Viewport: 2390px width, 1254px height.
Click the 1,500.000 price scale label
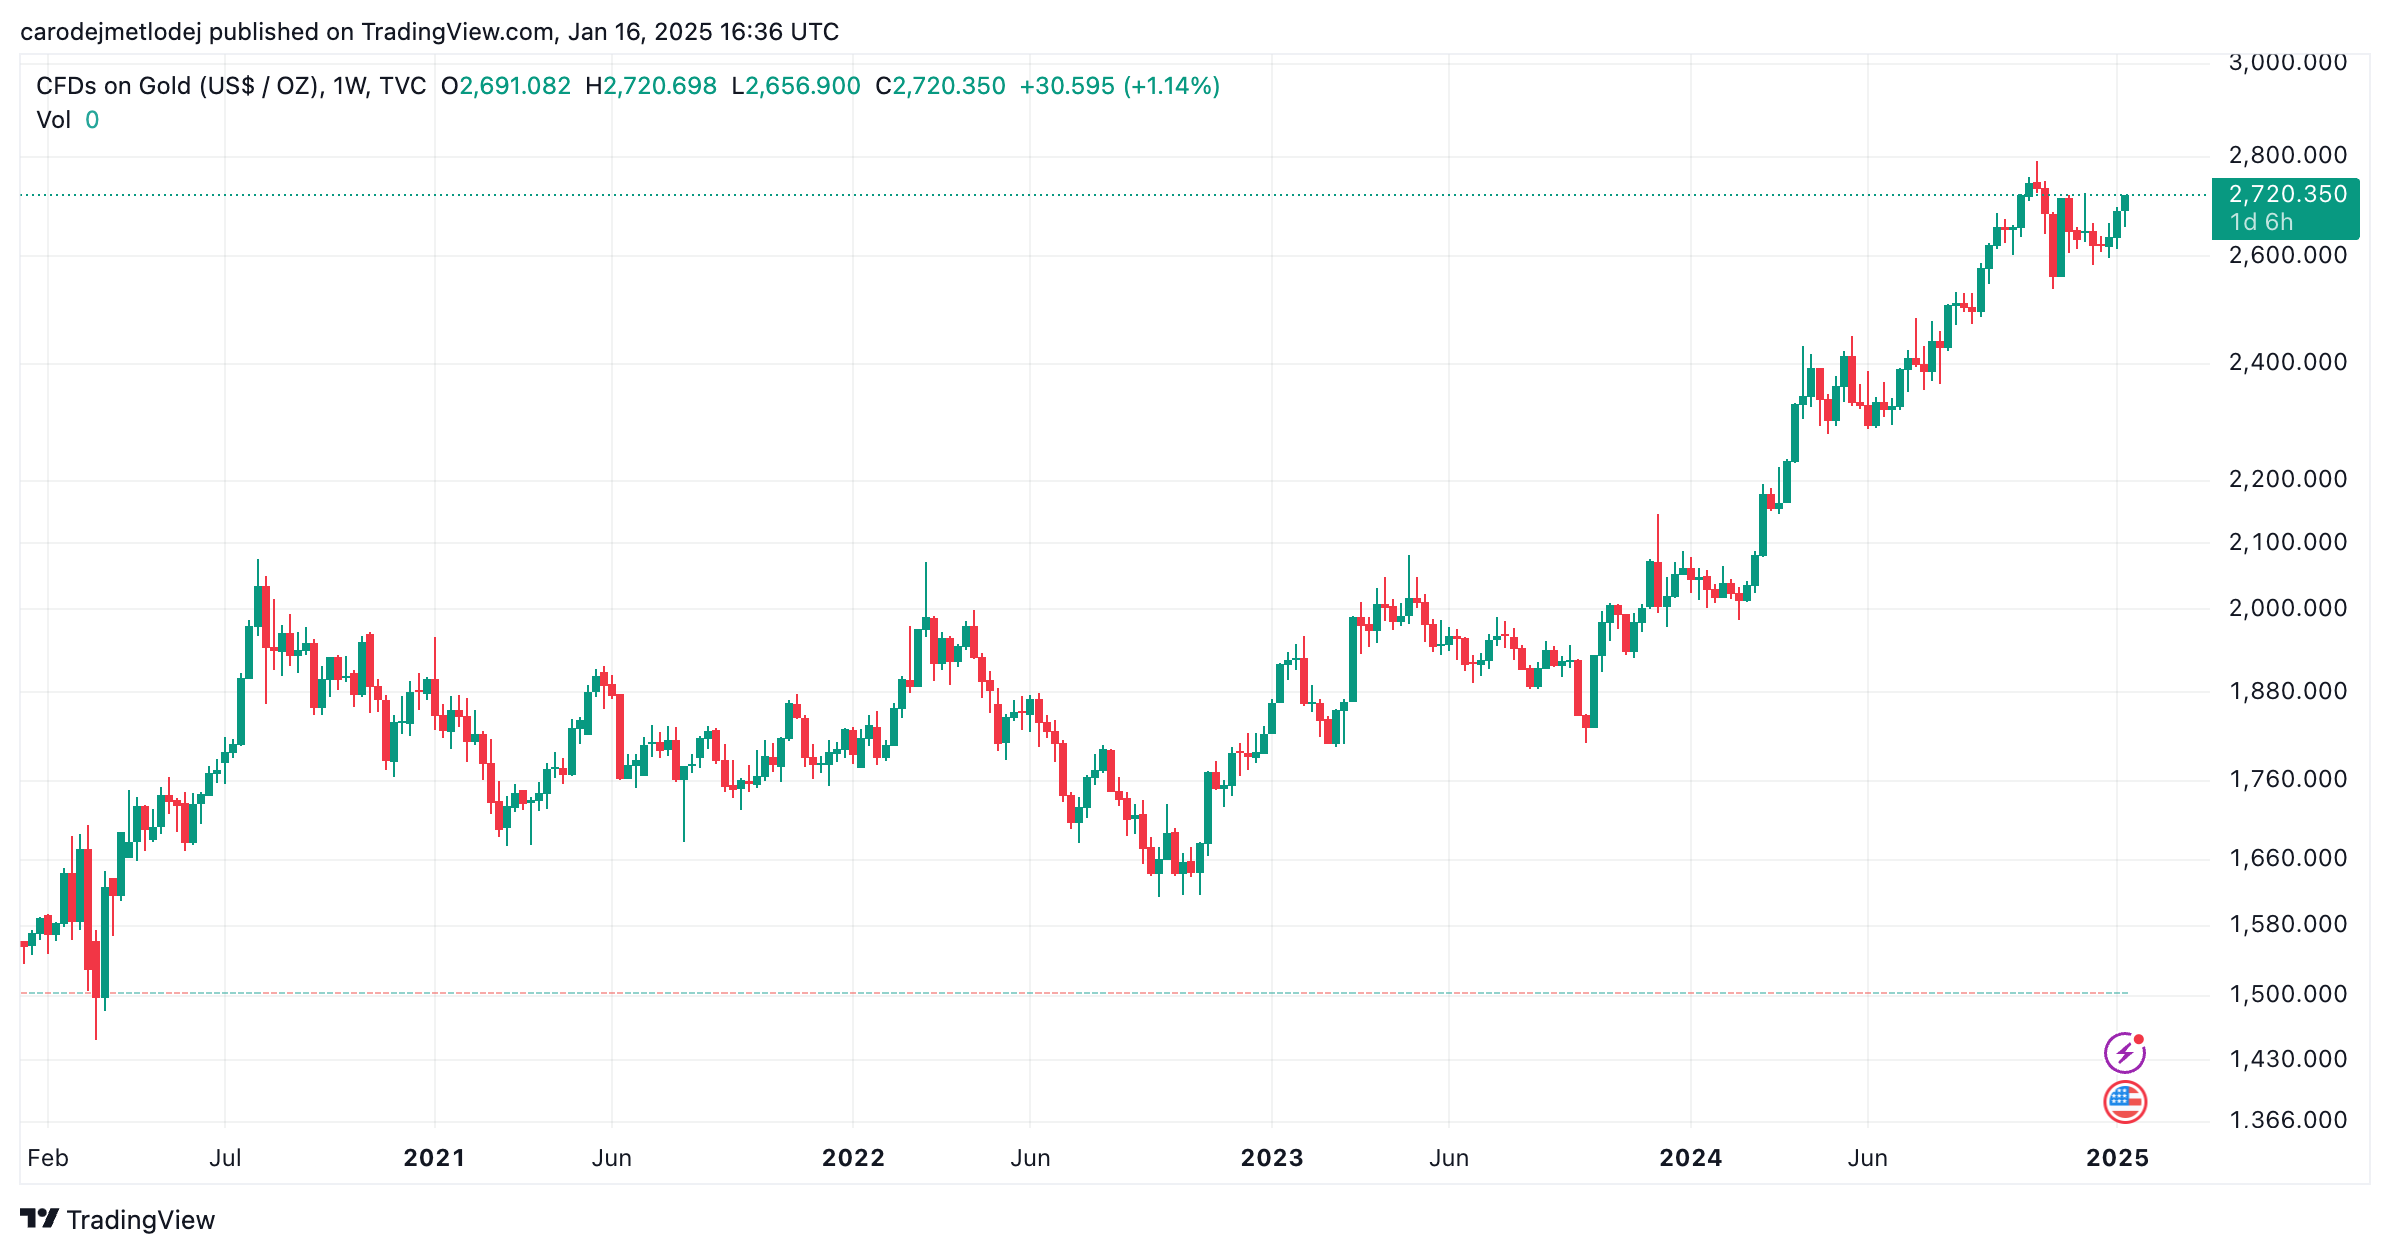point(2288,994)
